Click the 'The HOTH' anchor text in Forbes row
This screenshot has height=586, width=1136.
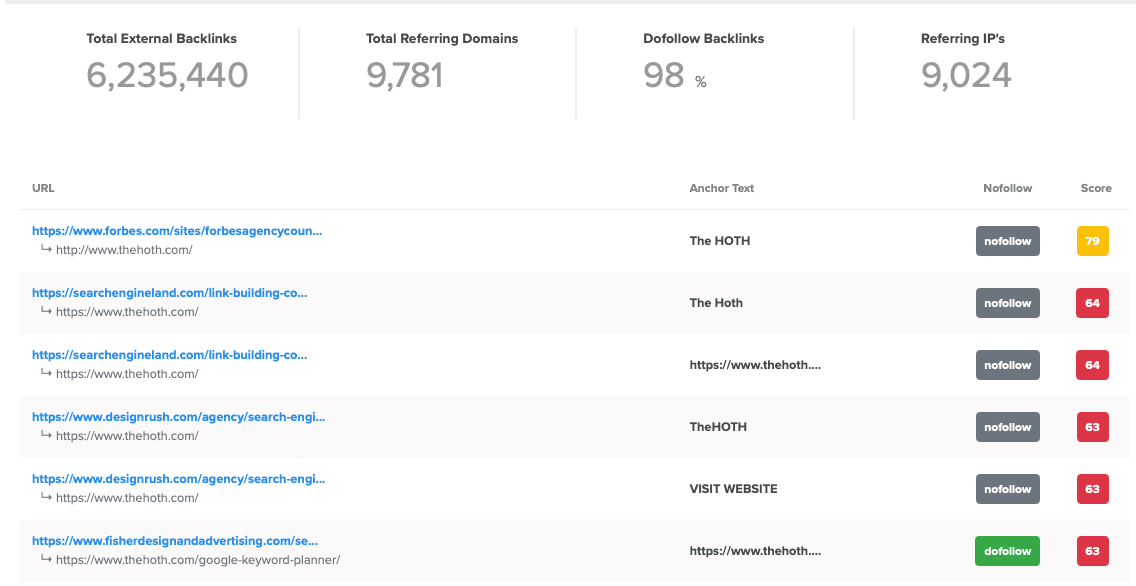point(719,241)
